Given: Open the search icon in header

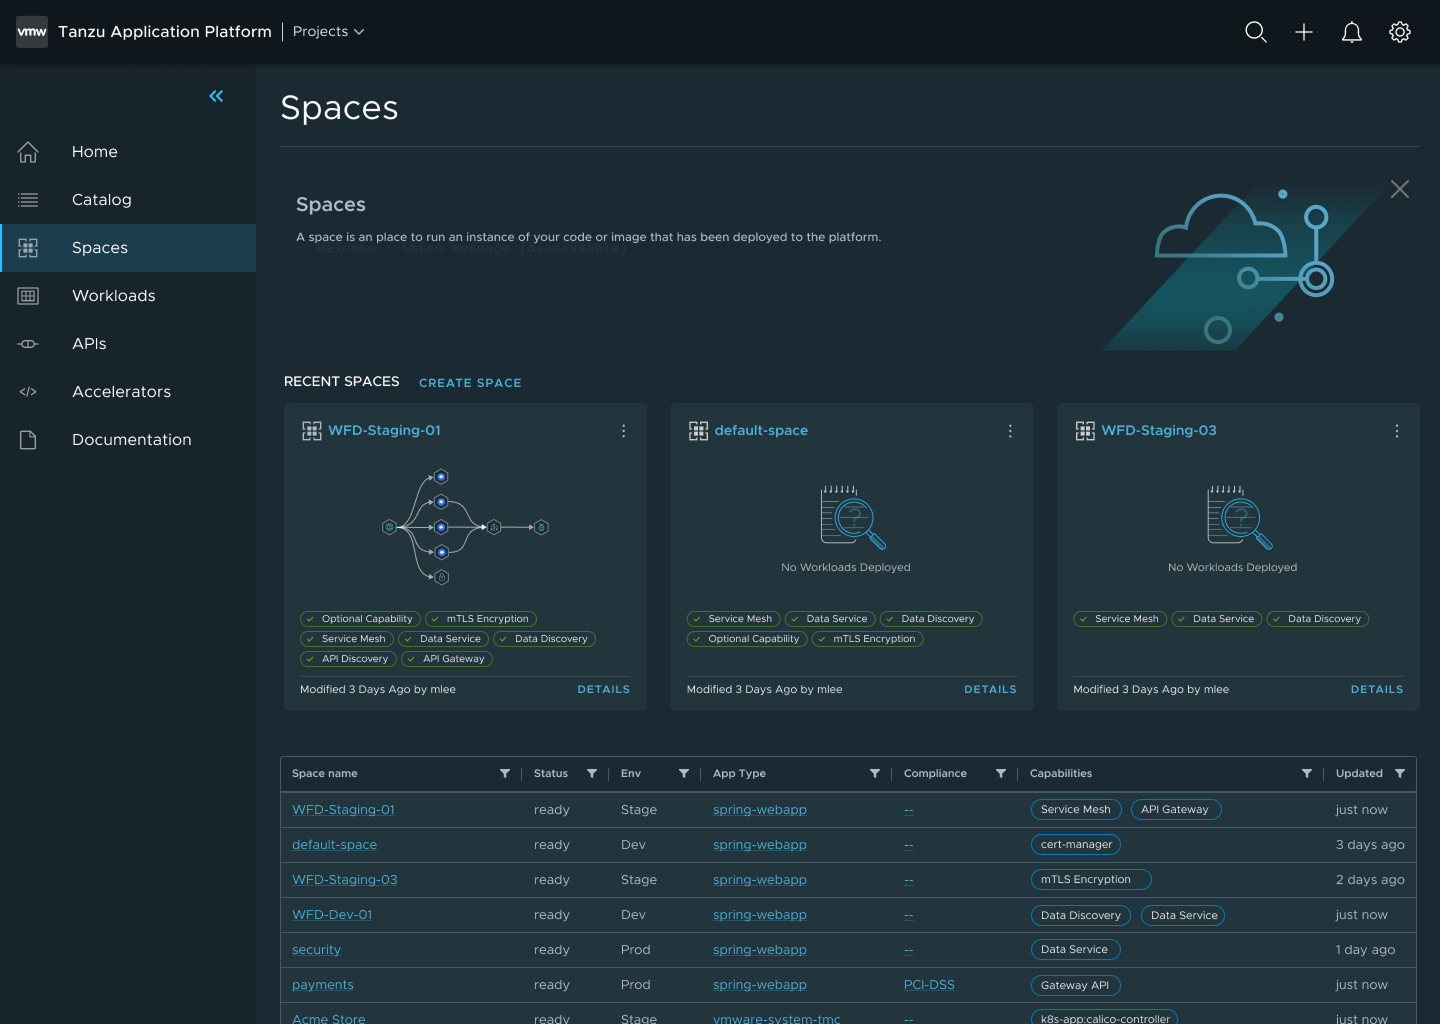Looking at the screenshot, I should click(1256, 32).
